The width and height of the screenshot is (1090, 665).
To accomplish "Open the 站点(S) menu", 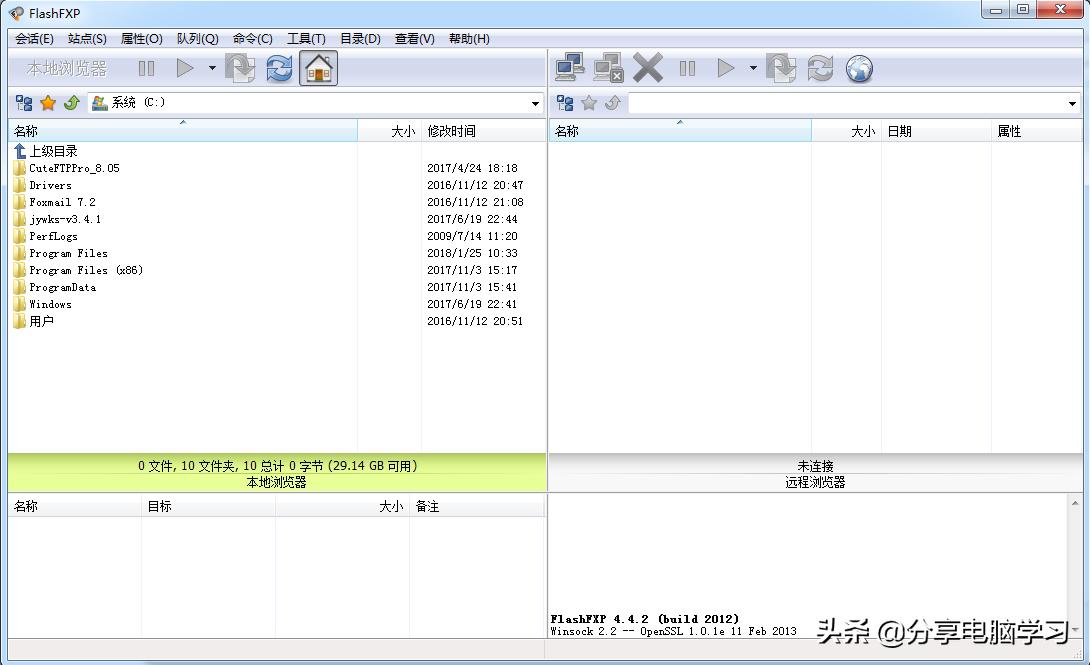I will (86, 39).
